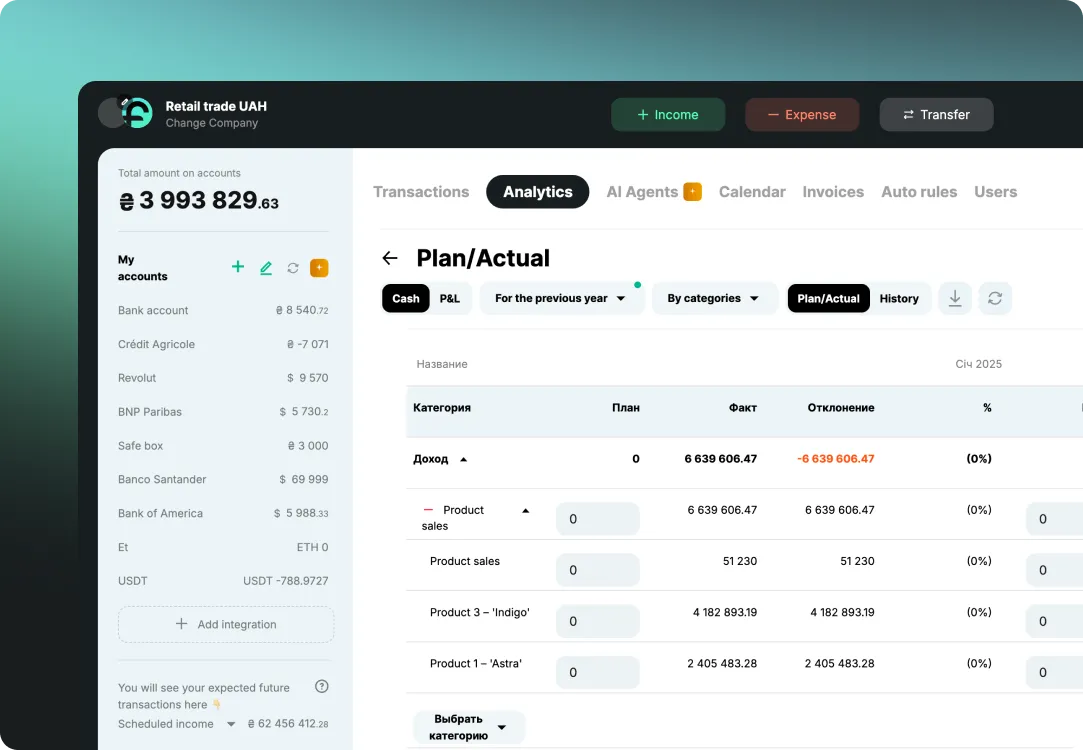Collapse the Product sales group arrow
The image size is (1083, 750).
526,511
